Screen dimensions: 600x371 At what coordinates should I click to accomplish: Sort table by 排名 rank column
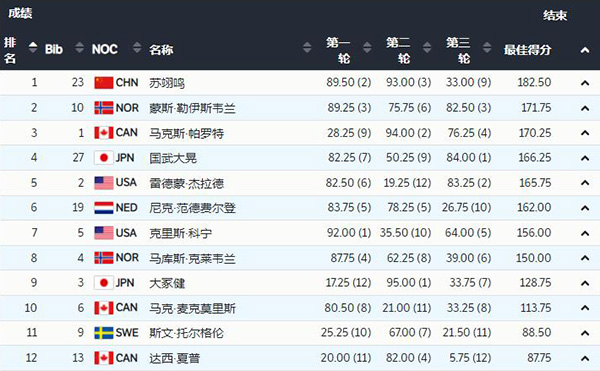[33, 47]
